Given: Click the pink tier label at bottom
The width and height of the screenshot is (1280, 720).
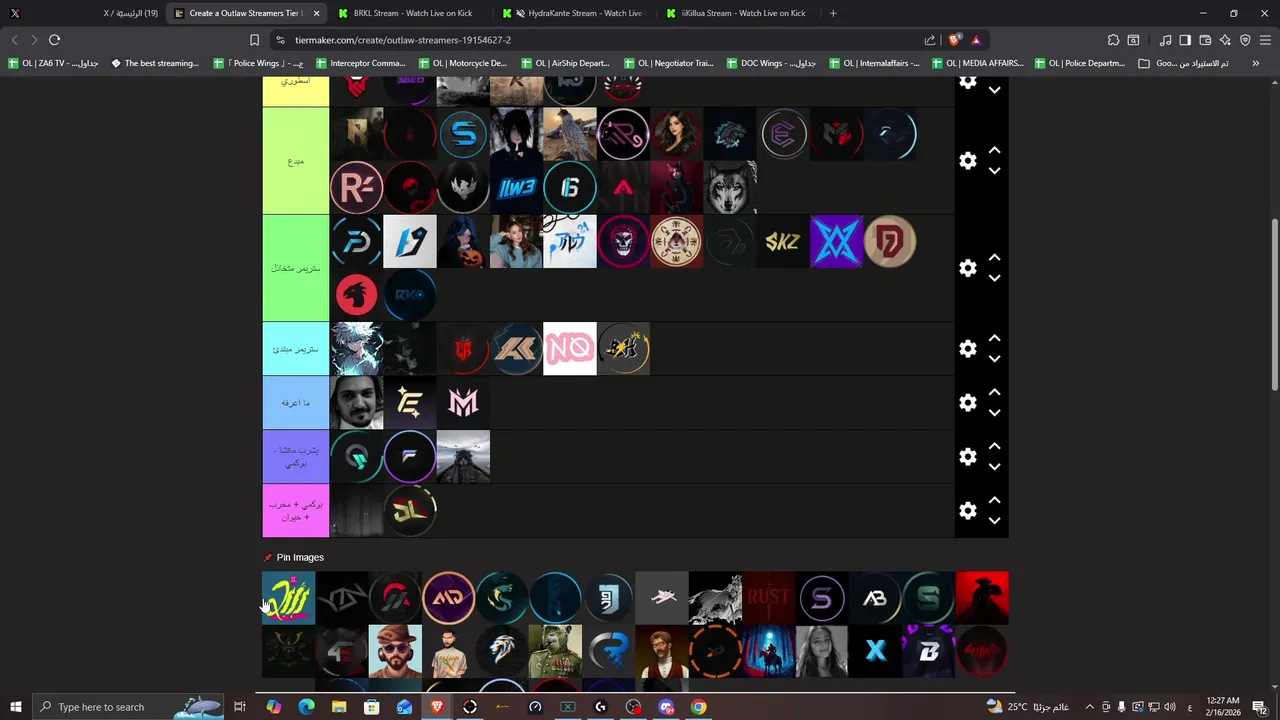Looking at the screenshot, I should pyautogui.click(x=295, y=511).
